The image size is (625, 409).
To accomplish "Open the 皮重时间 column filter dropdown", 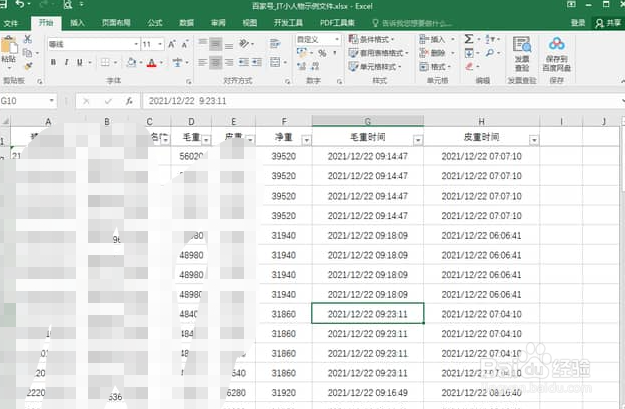I will [x=534, y=140].
